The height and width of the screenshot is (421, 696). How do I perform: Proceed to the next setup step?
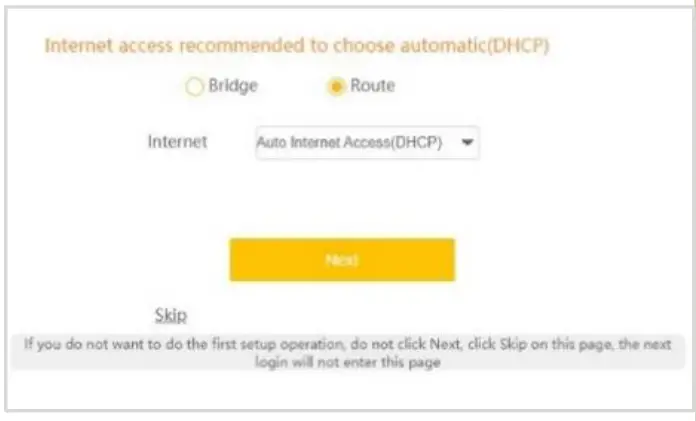pyautogui.click(x=342, y=260)
